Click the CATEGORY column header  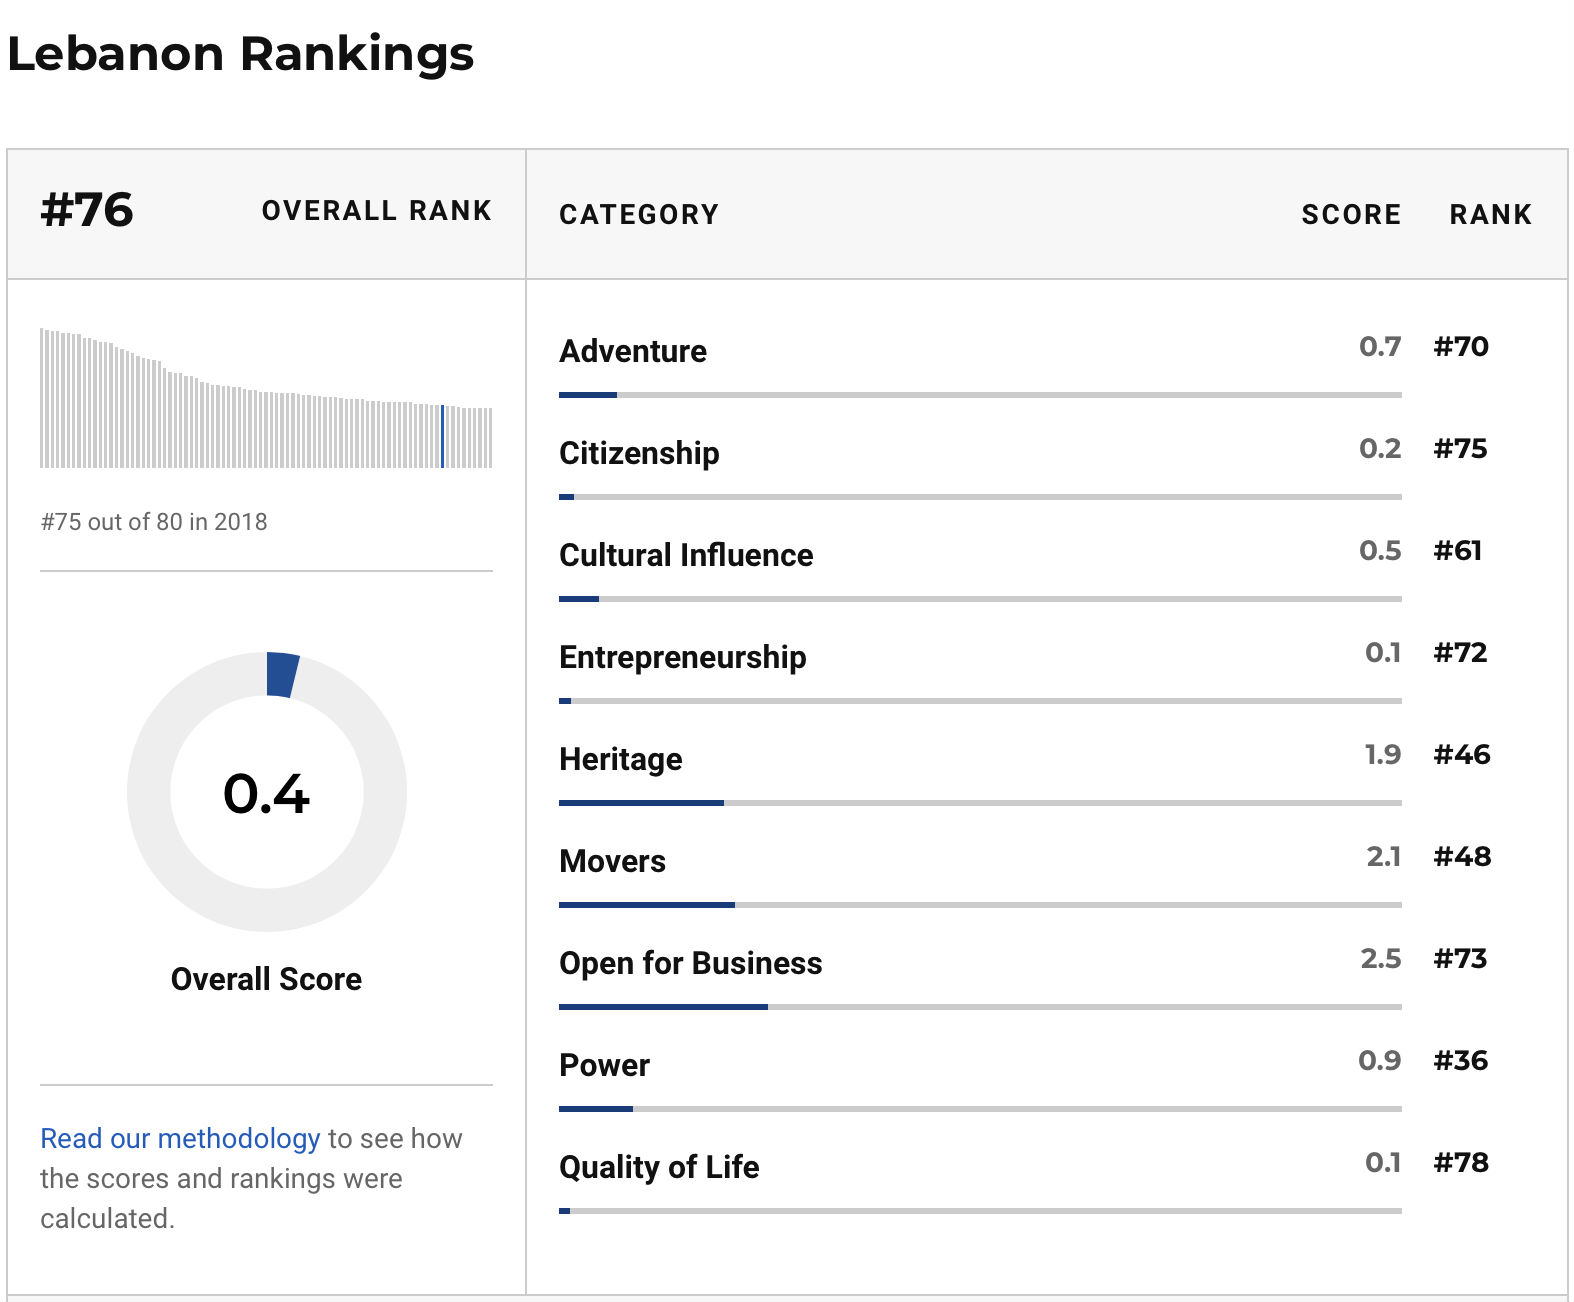coord(639,215)
